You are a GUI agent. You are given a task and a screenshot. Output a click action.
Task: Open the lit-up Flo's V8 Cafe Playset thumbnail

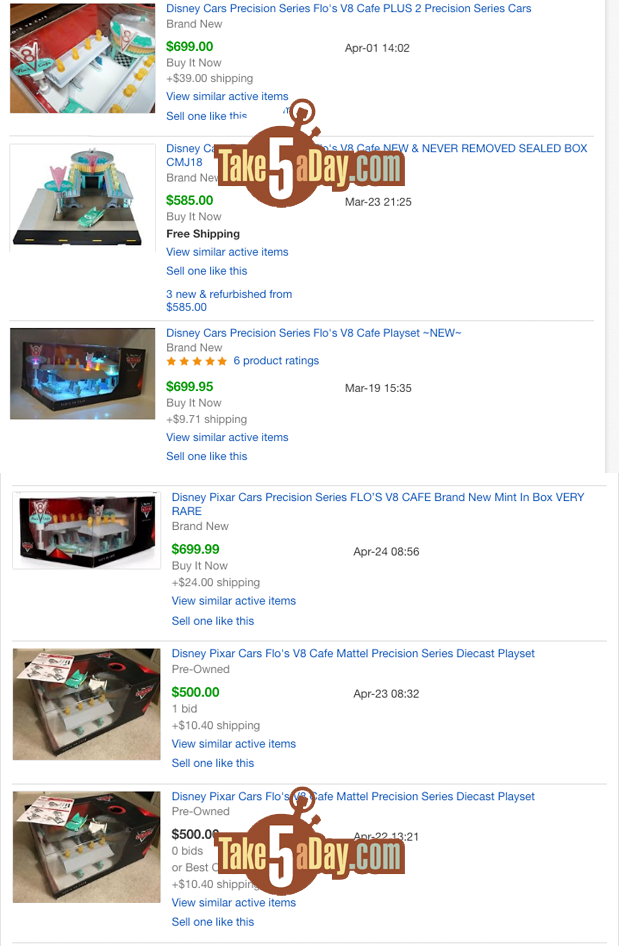83,373
